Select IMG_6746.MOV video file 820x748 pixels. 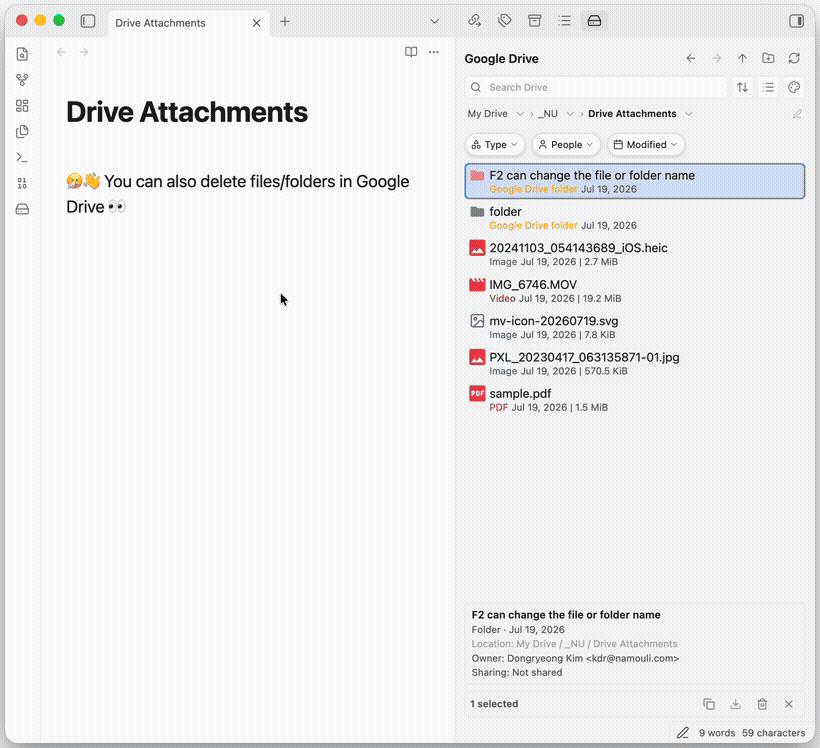[634, 291]
